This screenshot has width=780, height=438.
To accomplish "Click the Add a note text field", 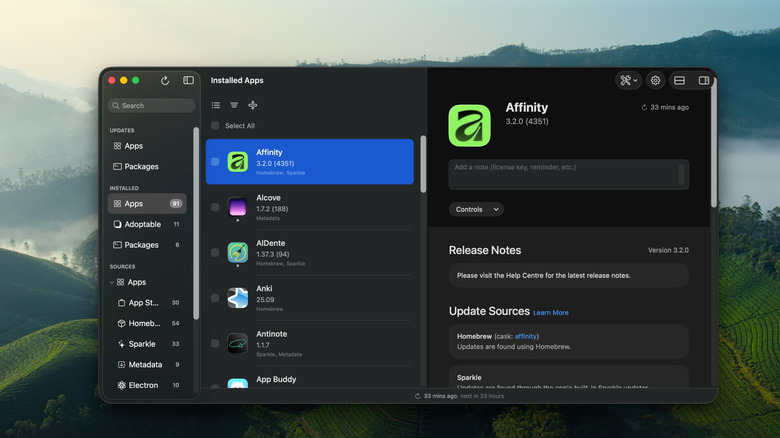I will click(569, 174).
